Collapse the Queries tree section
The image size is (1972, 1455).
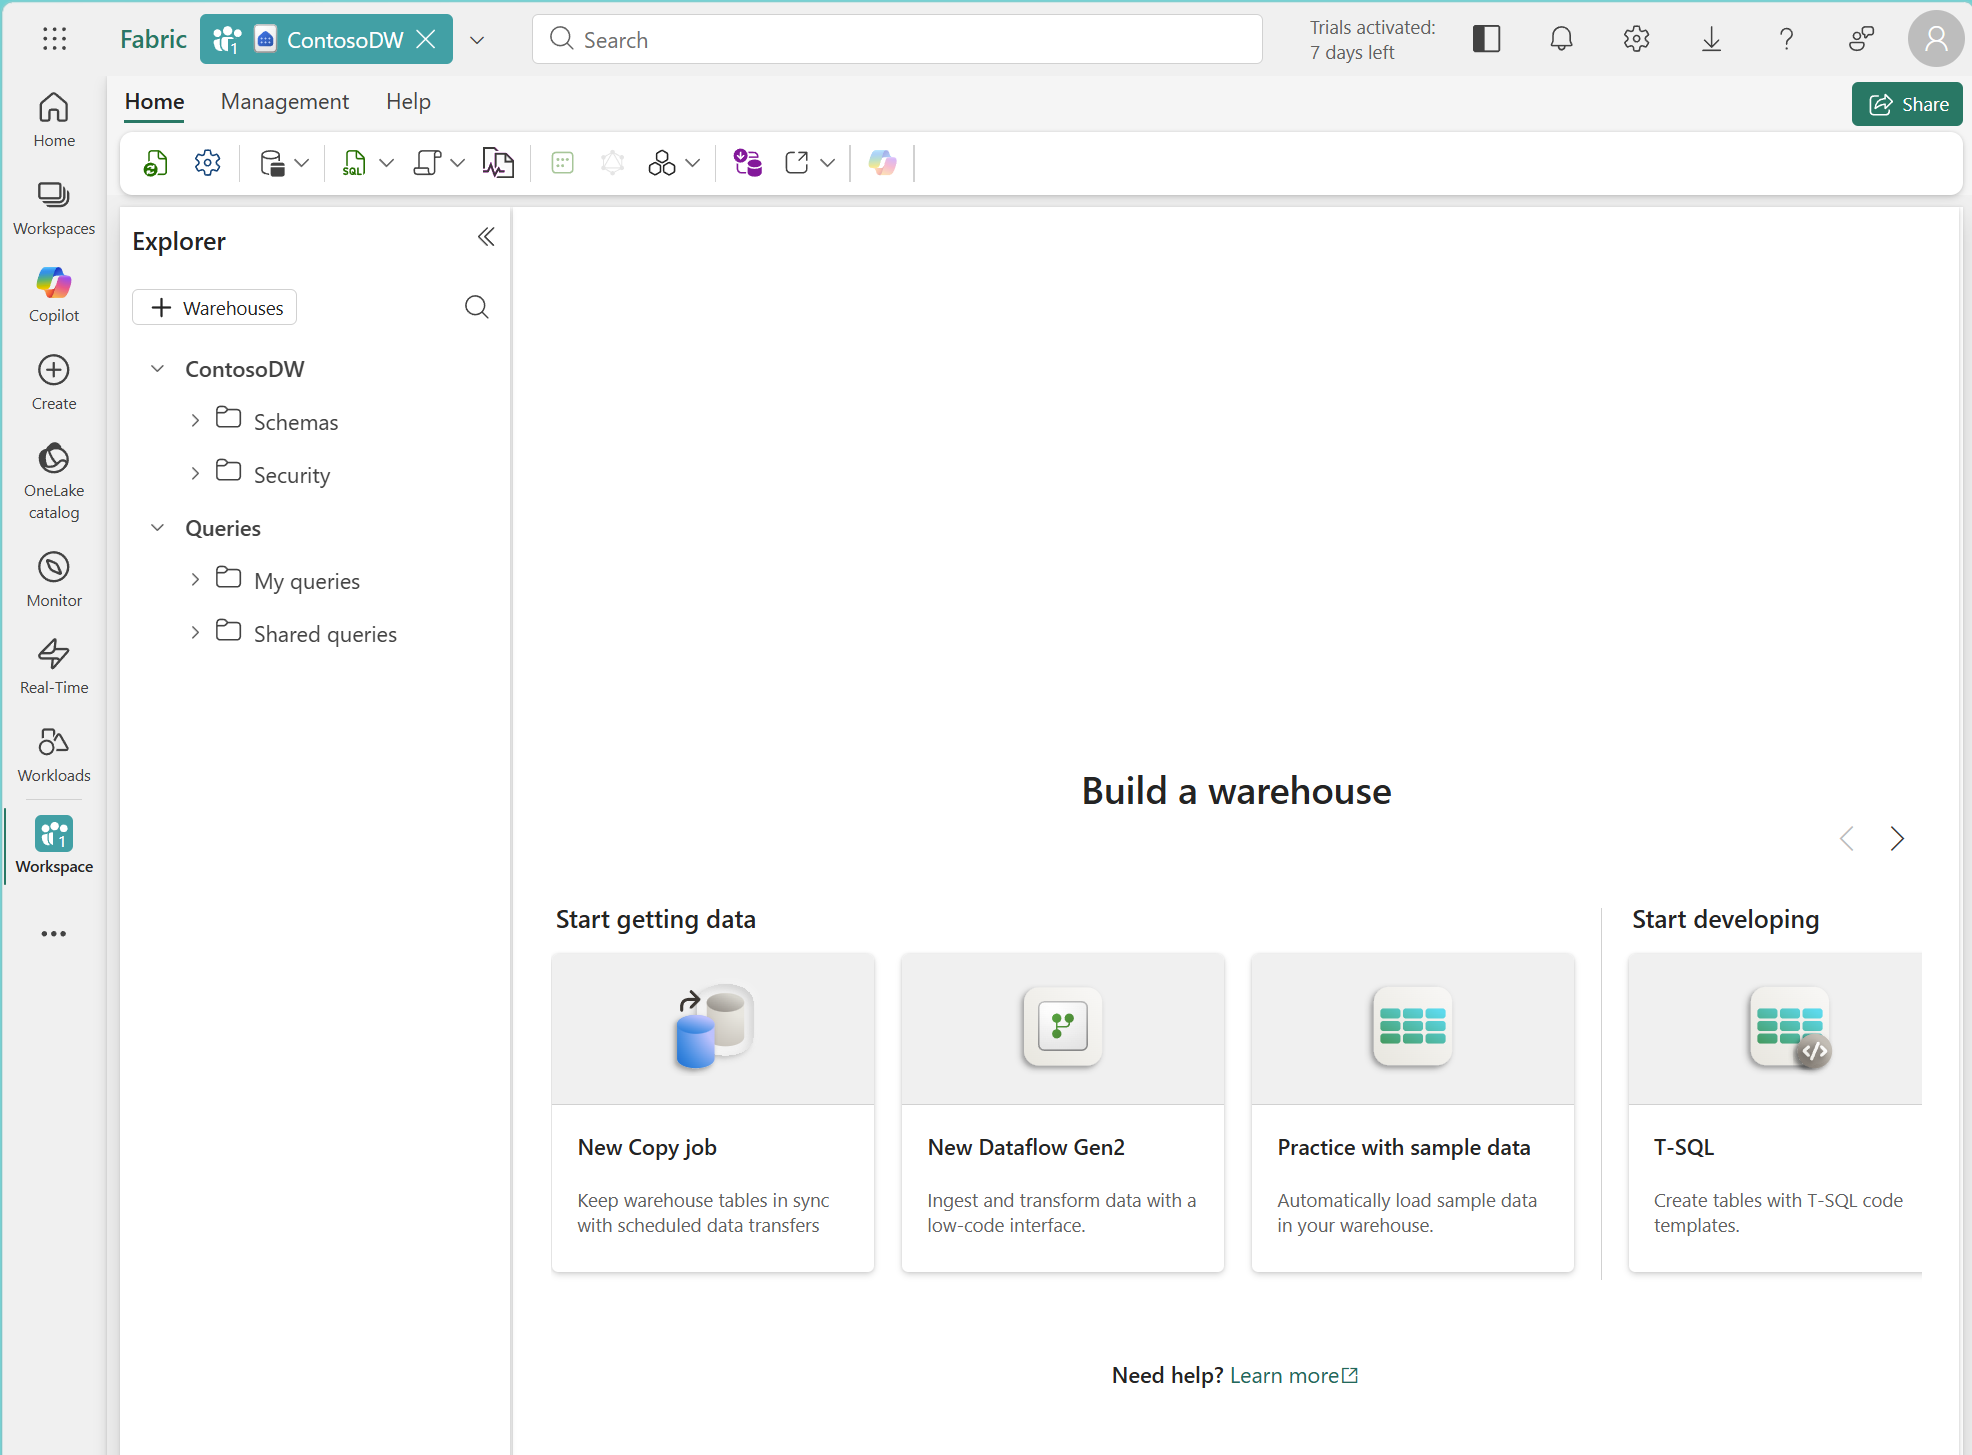[157, 527]
